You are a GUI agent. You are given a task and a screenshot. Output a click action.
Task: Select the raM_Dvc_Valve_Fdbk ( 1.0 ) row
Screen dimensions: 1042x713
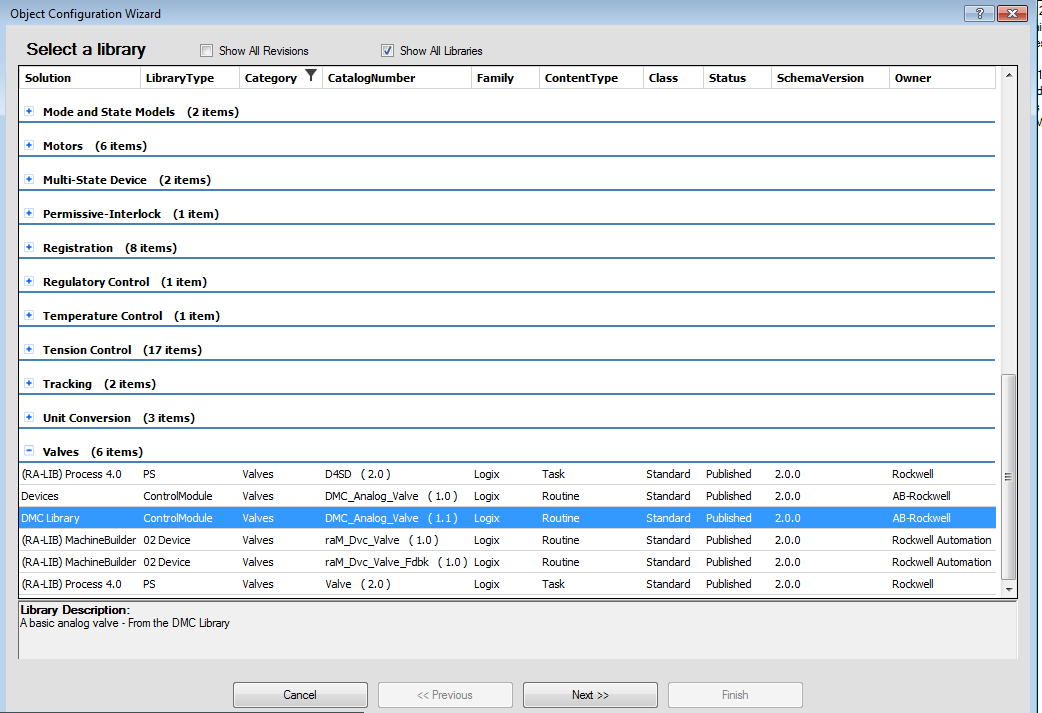pos(508,561)
